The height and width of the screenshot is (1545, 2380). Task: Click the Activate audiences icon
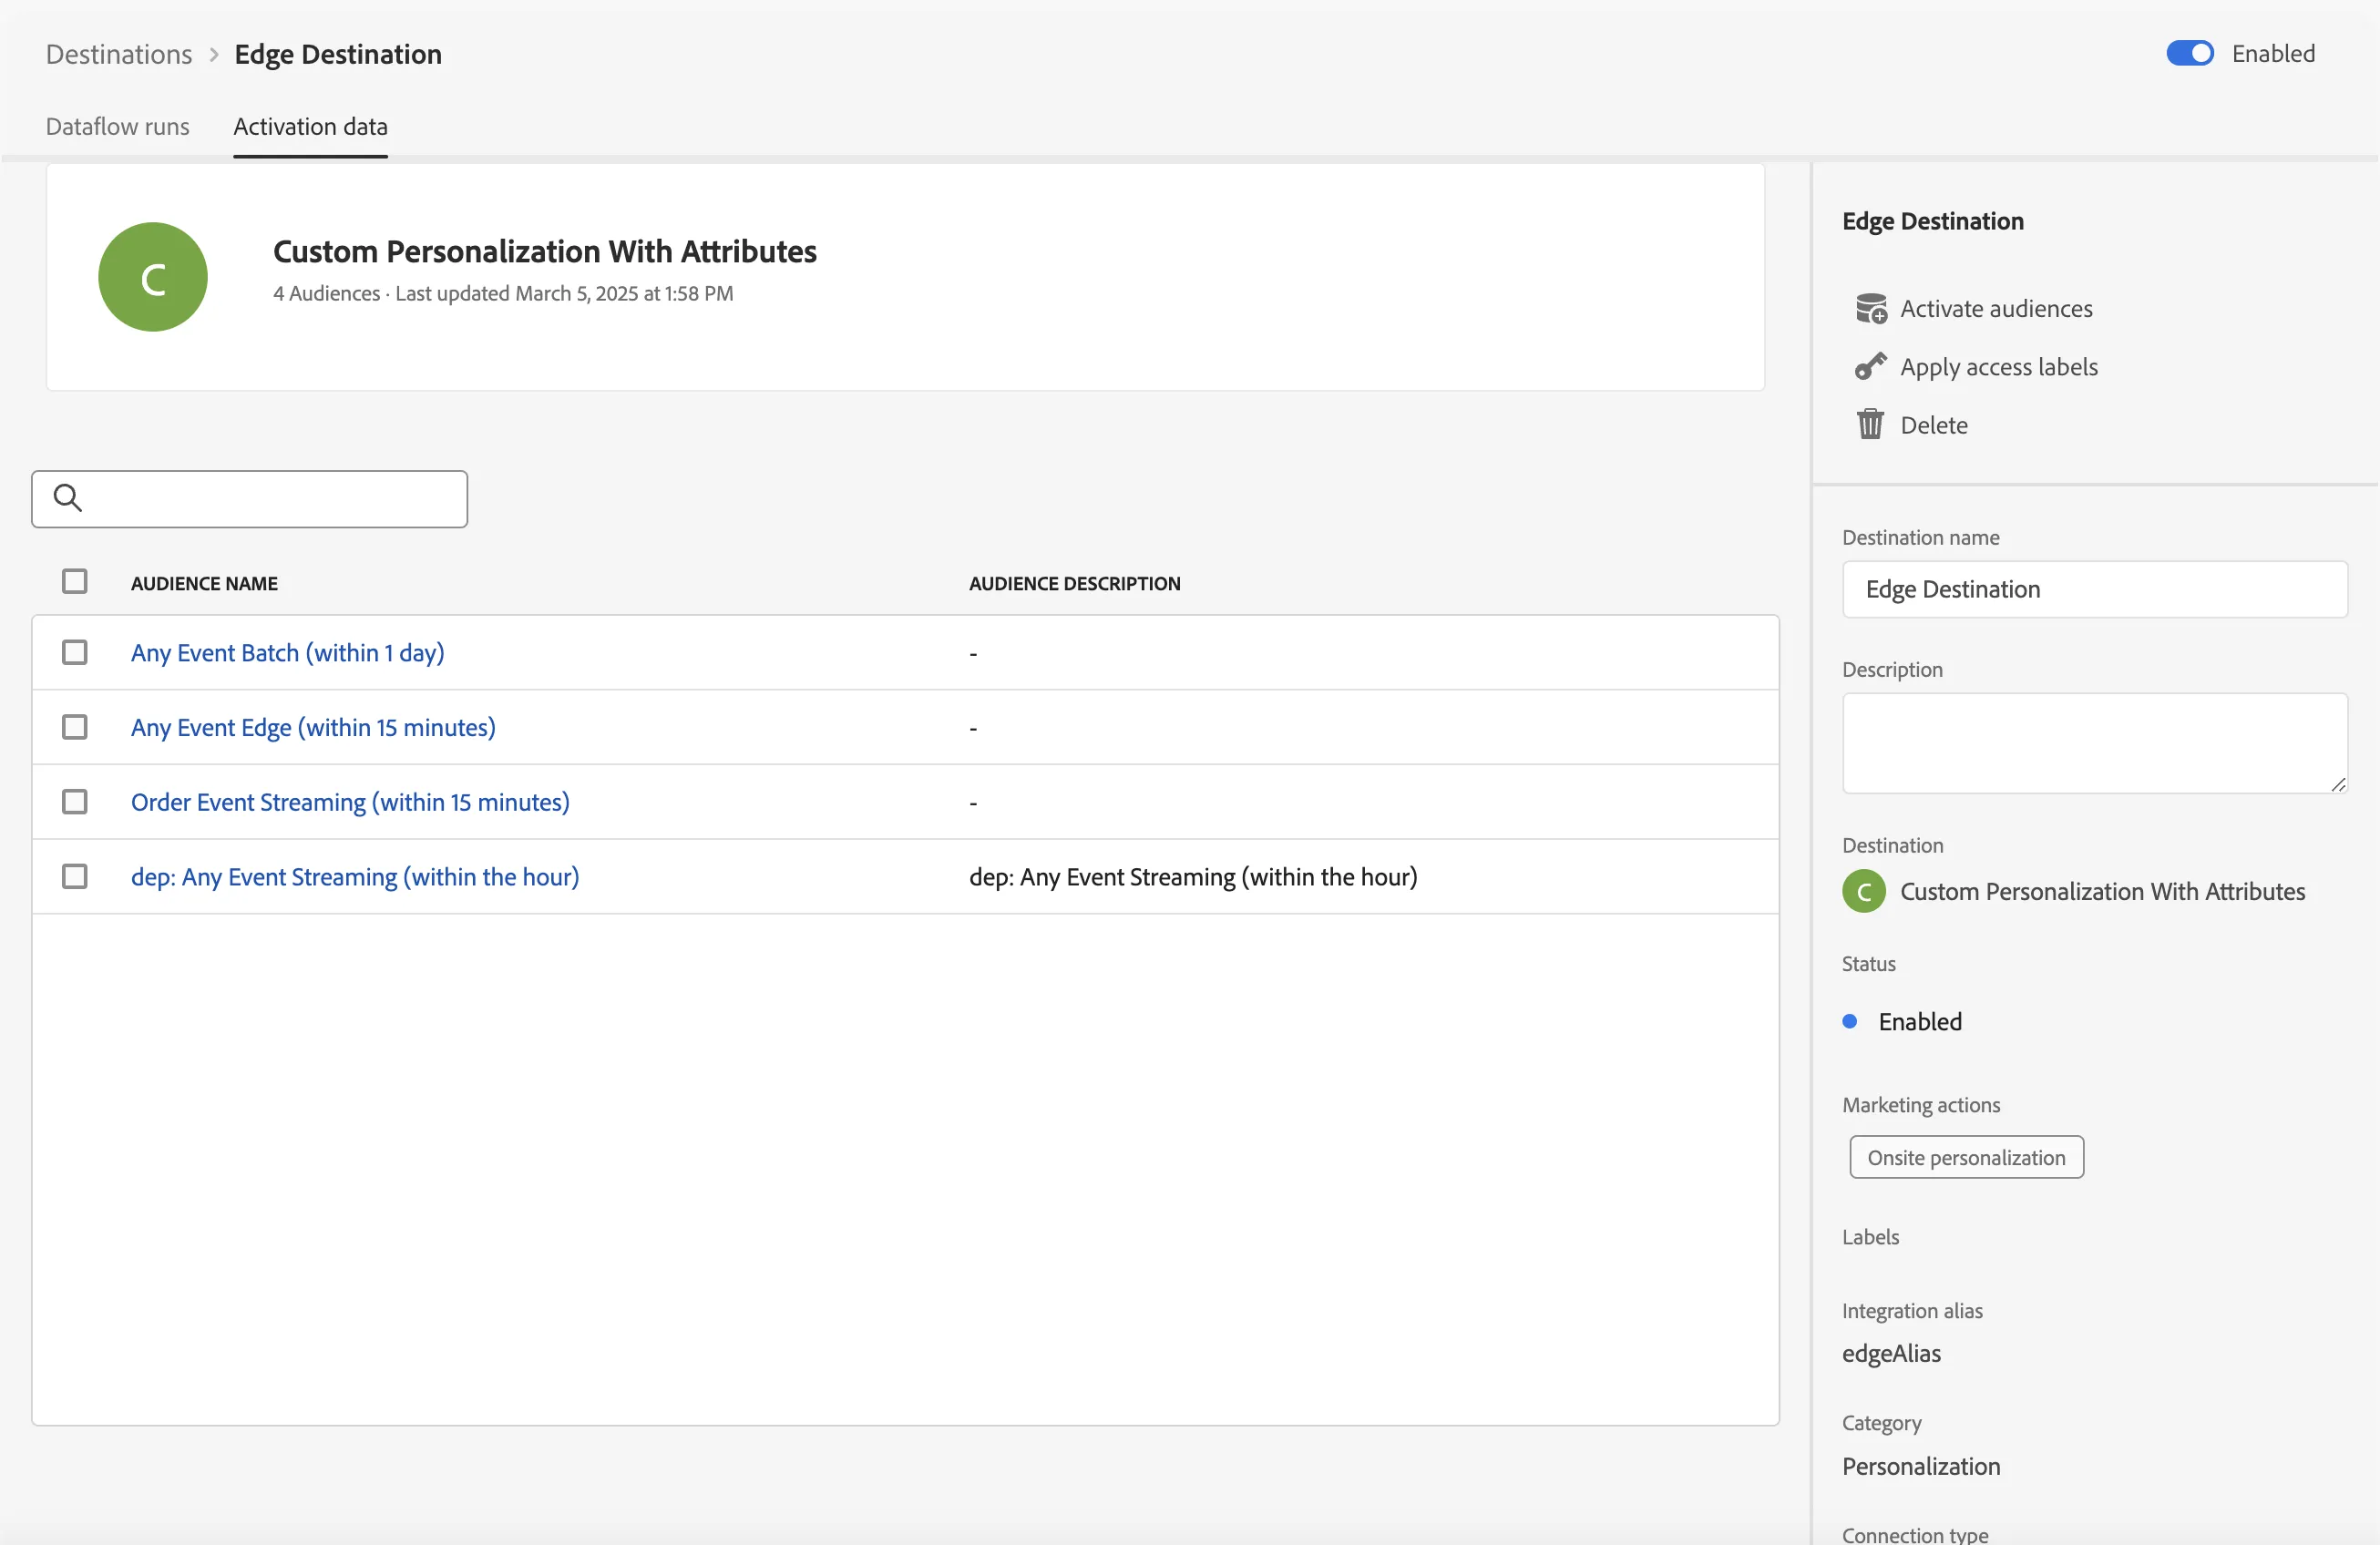pyautogui.click(x=1870, y=309)
